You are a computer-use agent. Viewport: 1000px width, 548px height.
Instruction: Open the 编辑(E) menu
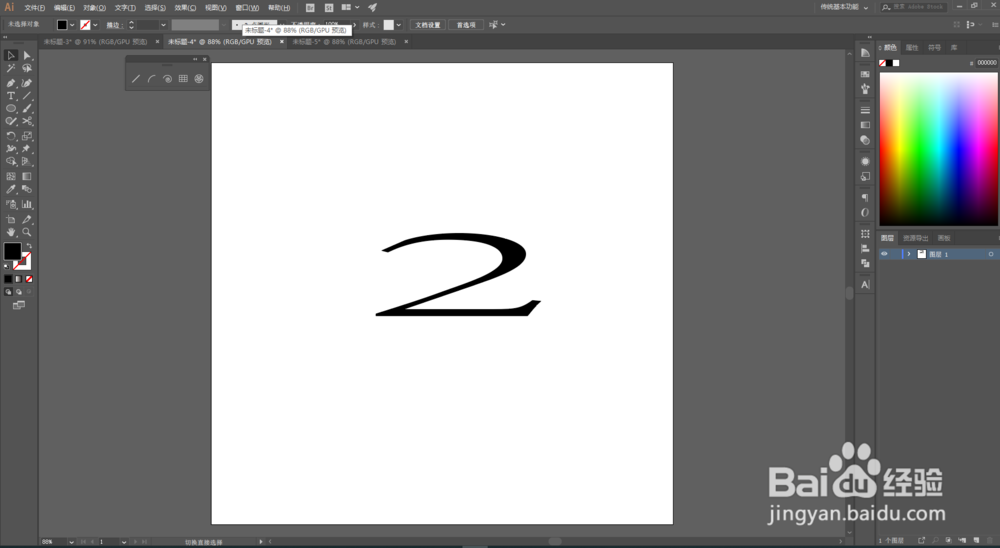pyautogui.click(x=64, y=8)
